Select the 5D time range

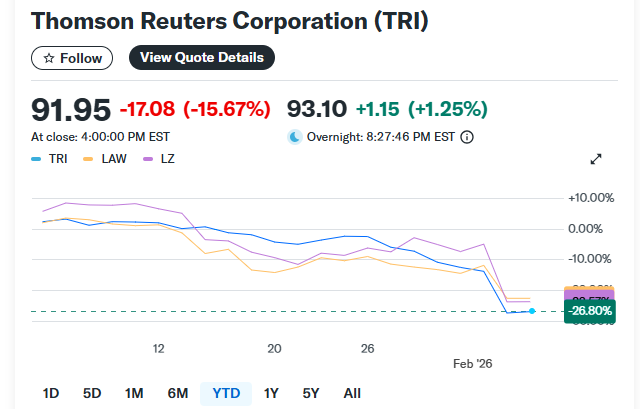click(92, 393)
